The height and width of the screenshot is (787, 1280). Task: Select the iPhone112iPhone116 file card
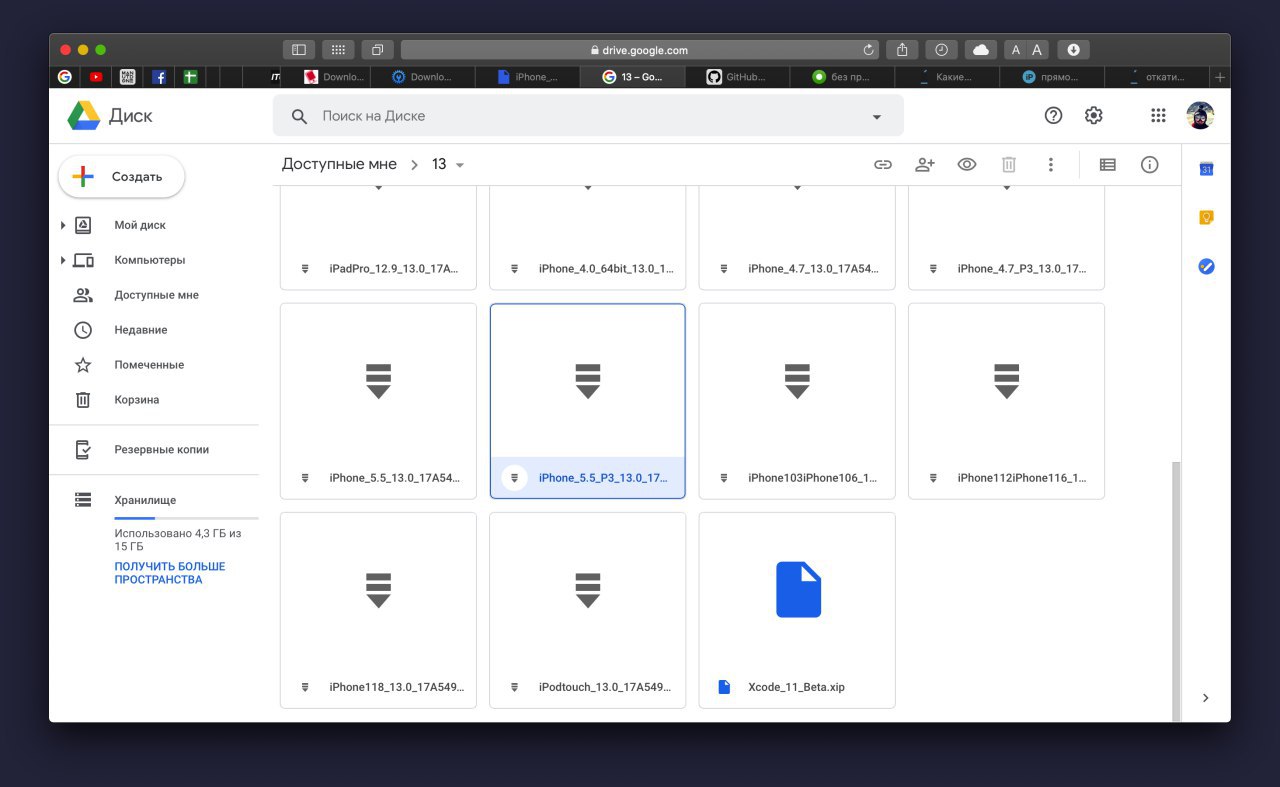(x=1006, y=401)
